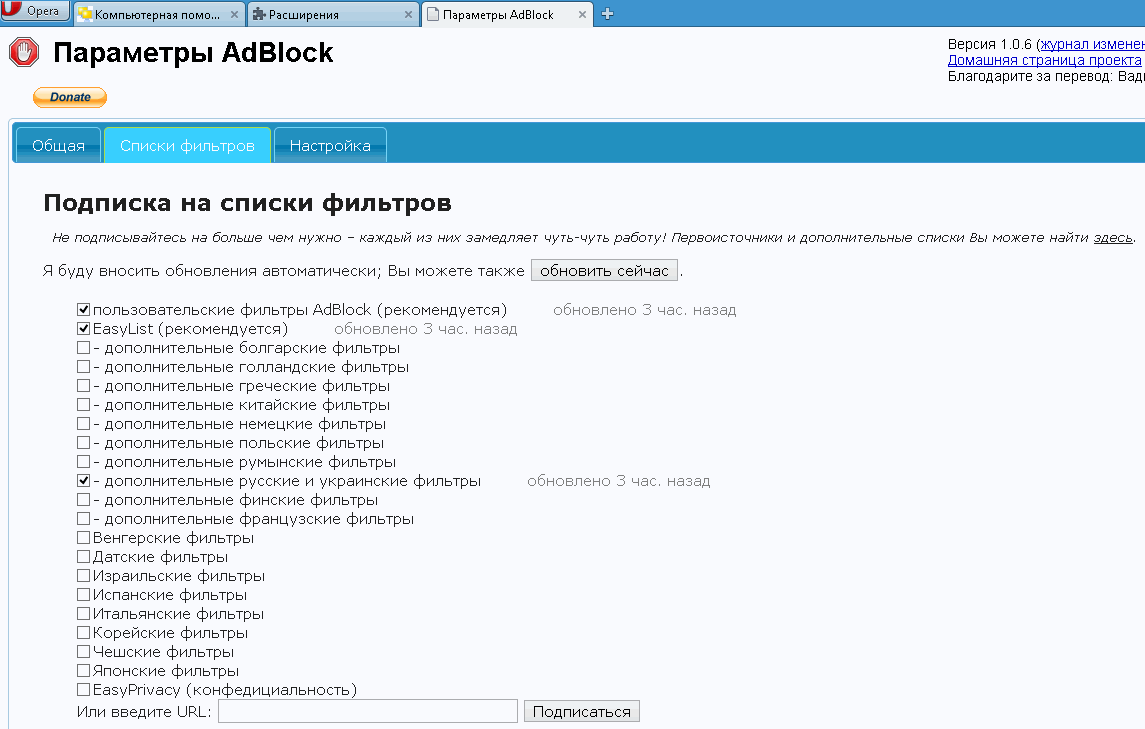Screen dimensions: 1145x729
Task: Open the Opera menu button
Action: click(x=34, y=11)
